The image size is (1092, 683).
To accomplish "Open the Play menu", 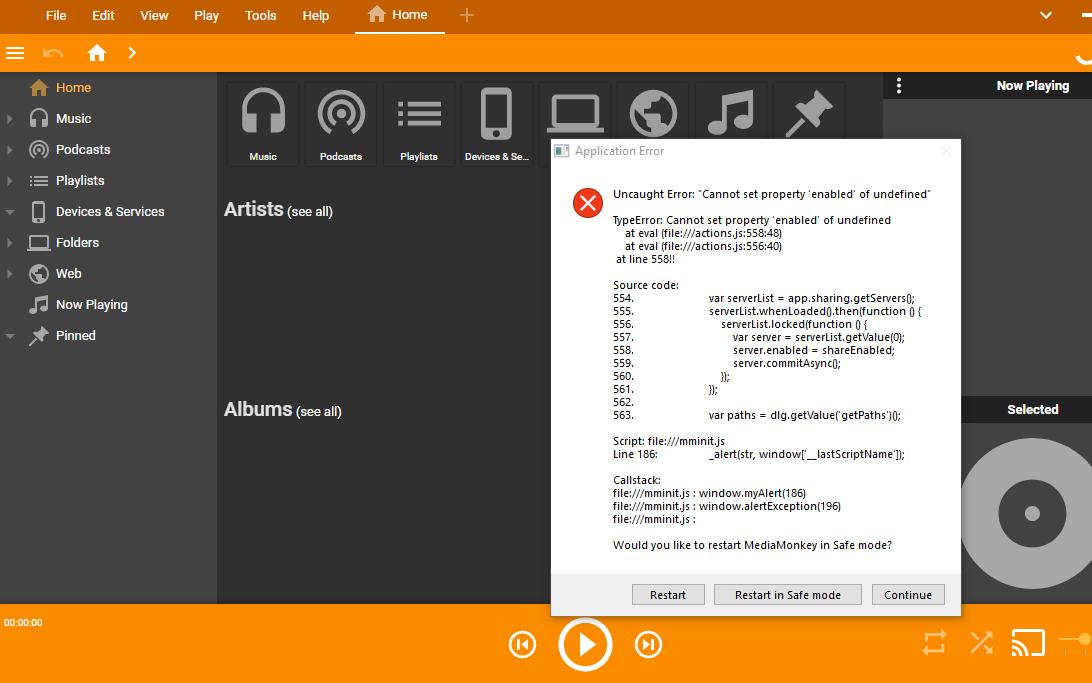I will click(x=207, y=16).
